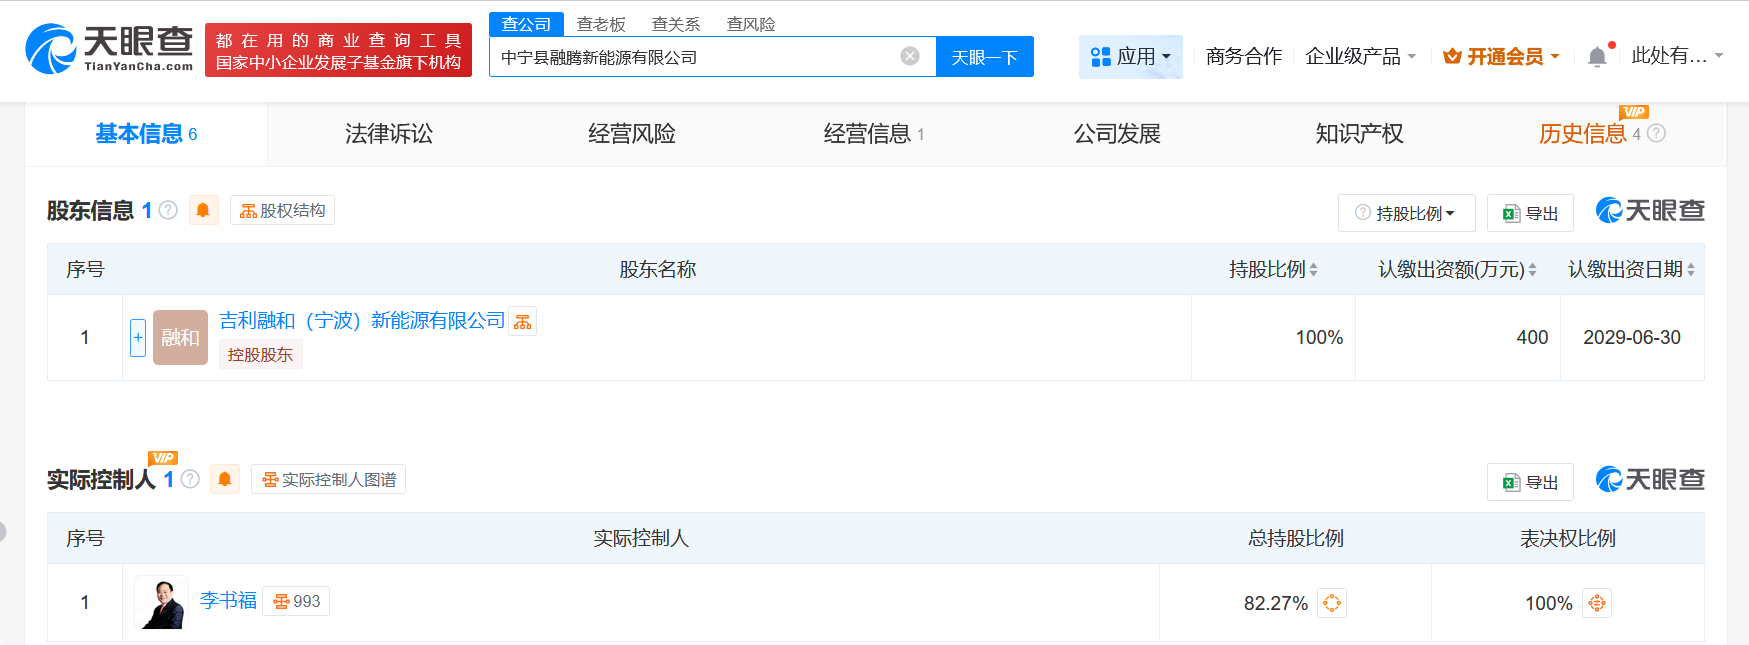Open the 股权结构 chart button
Screen dimensions: 1749x645
282,210
